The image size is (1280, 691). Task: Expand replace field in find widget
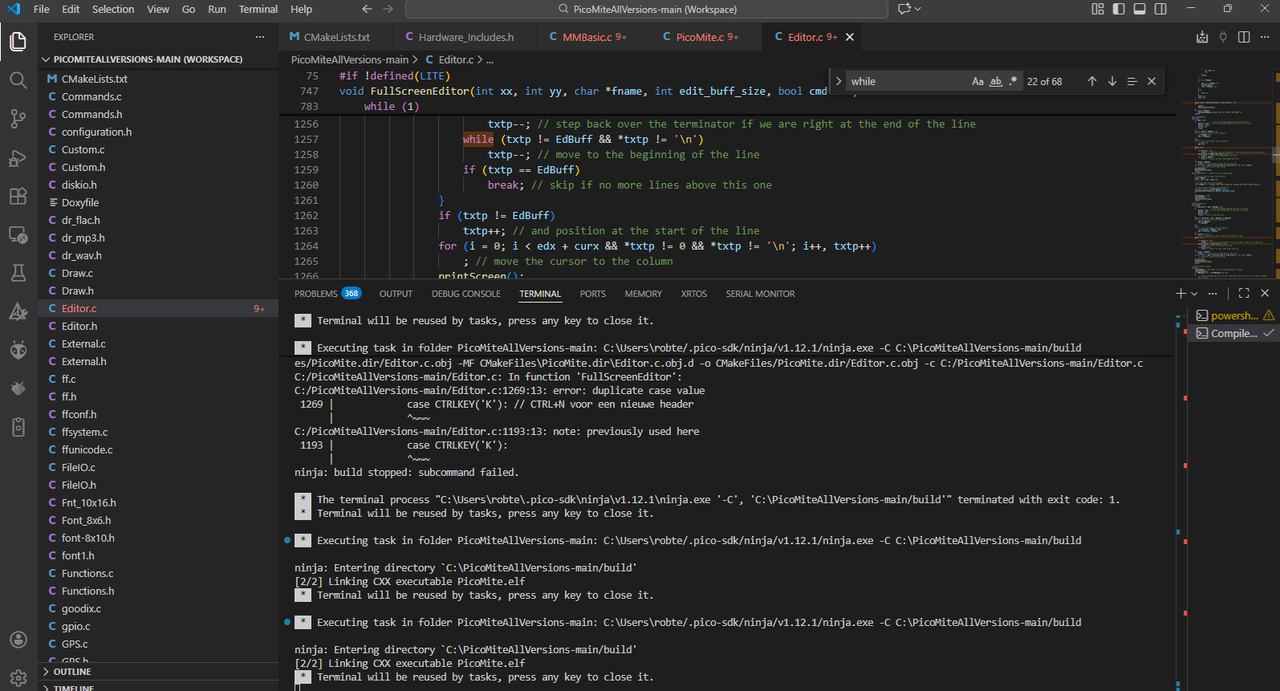838,81
